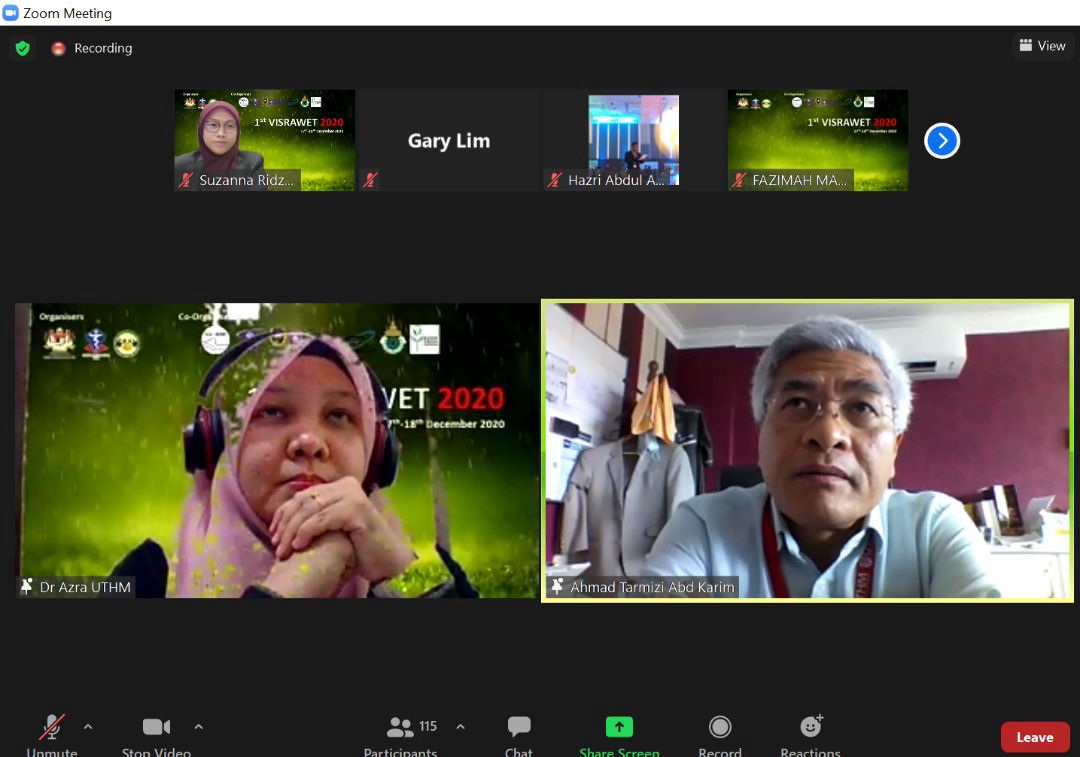1080x757 pixels.
Task: Open the View layout menu
Action: pyautogui.click(x=1042, y=46)
